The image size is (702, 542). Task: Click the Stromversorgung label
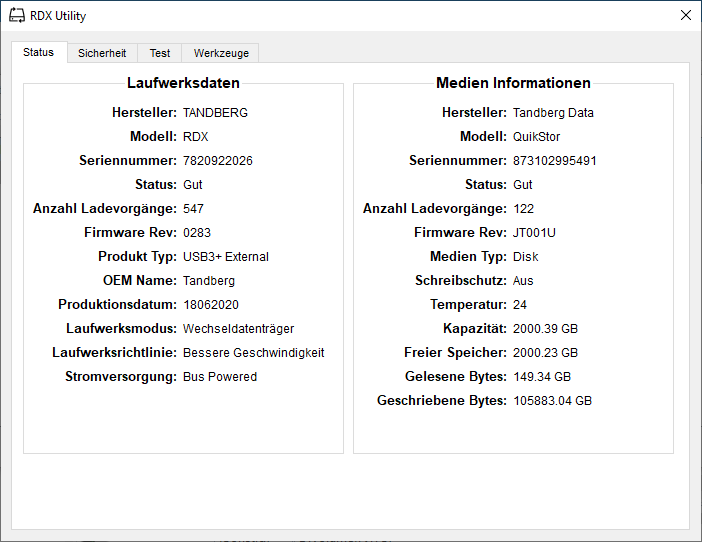pos(121,377)
